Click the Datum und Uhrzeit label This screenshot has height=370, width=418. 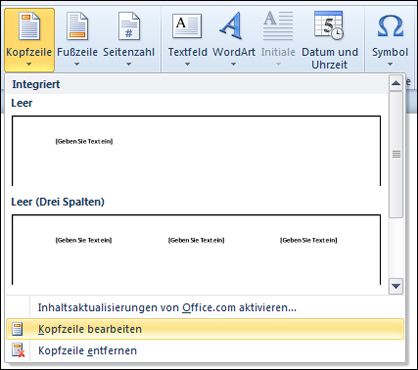(x=329, y=58)
